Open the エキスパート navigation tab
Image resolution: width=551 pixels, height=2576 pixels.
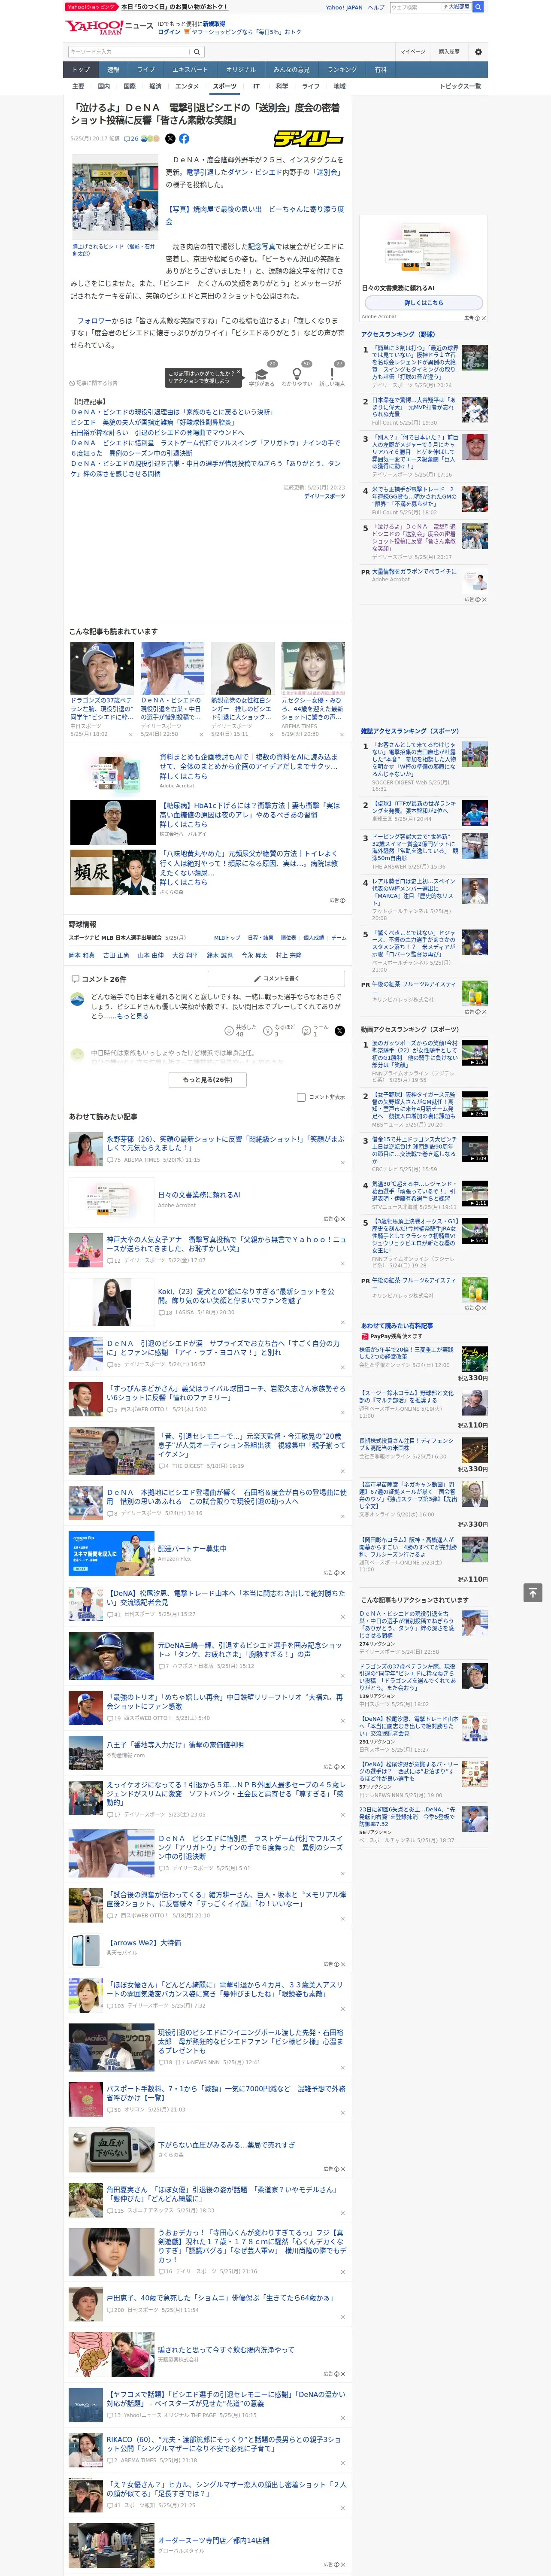point(190,70)
